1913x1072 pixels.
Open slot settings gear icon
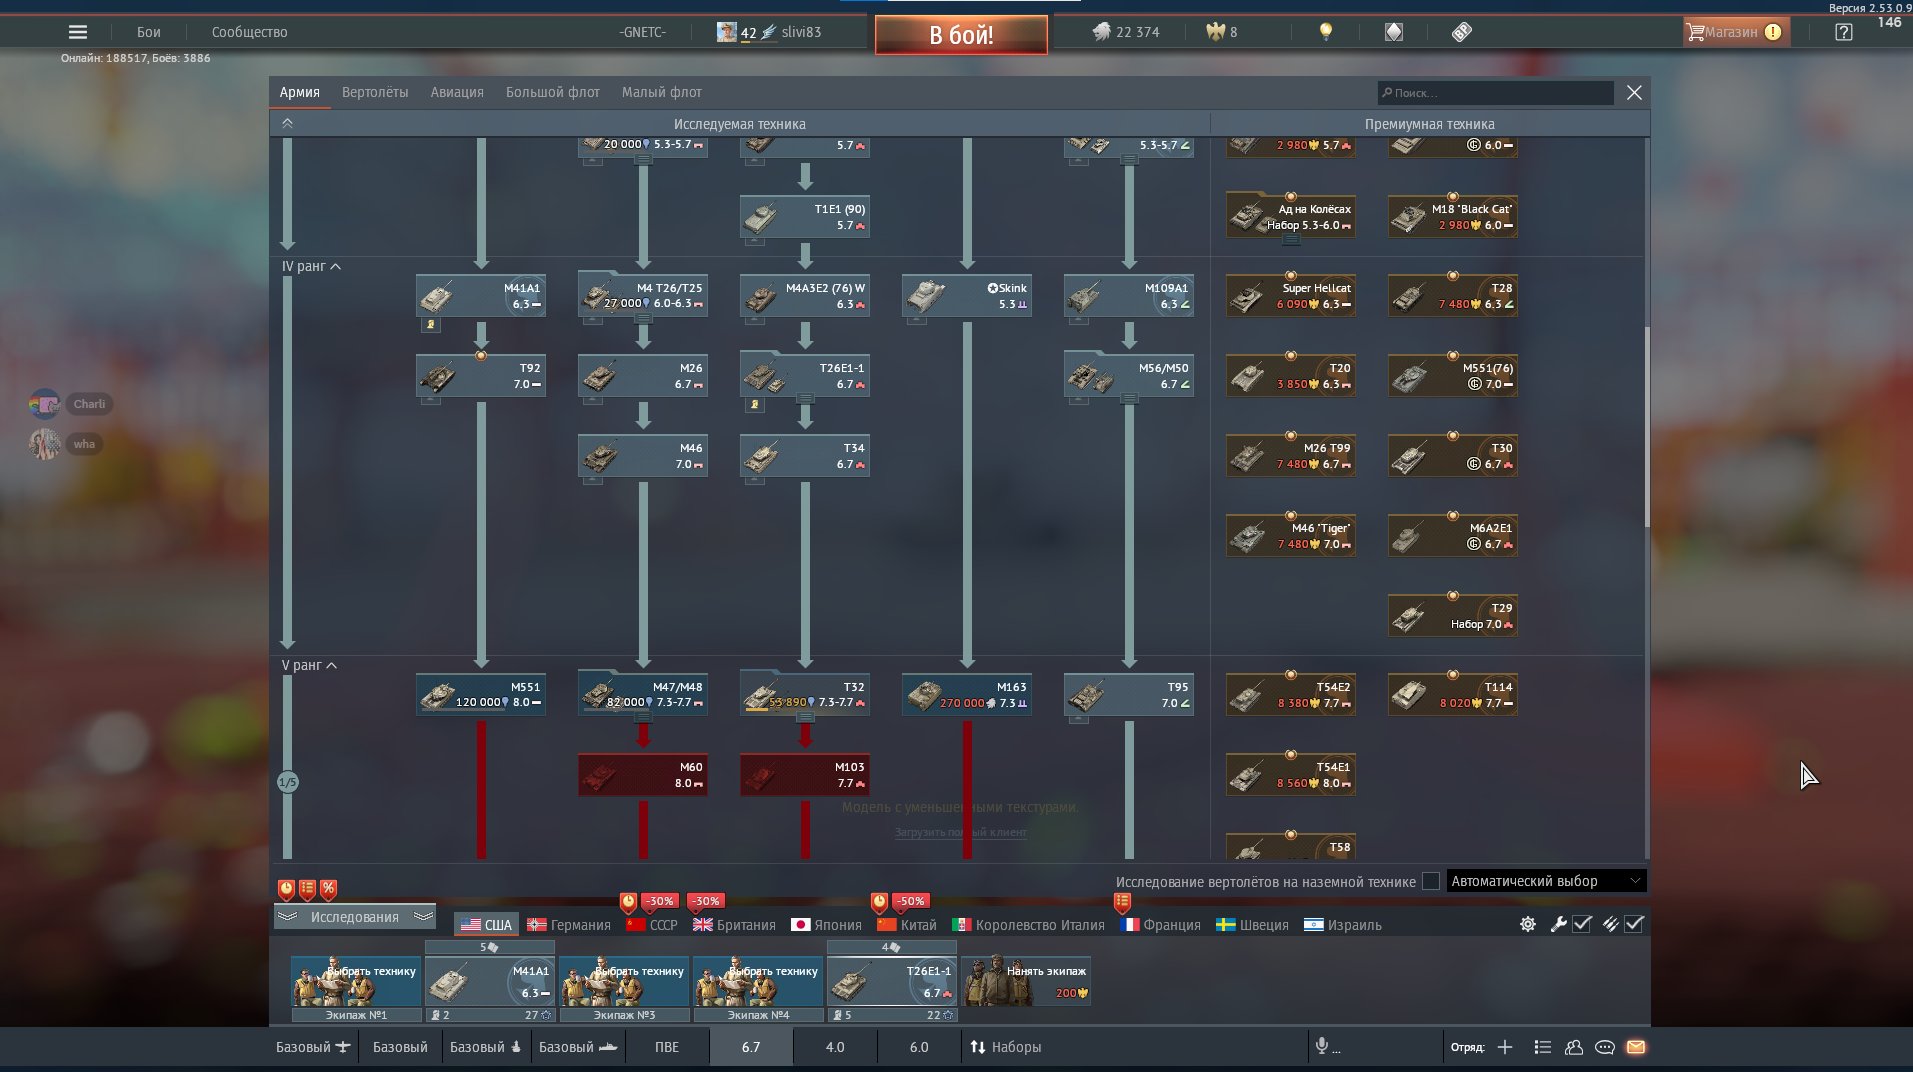[x=1528, y=924]
